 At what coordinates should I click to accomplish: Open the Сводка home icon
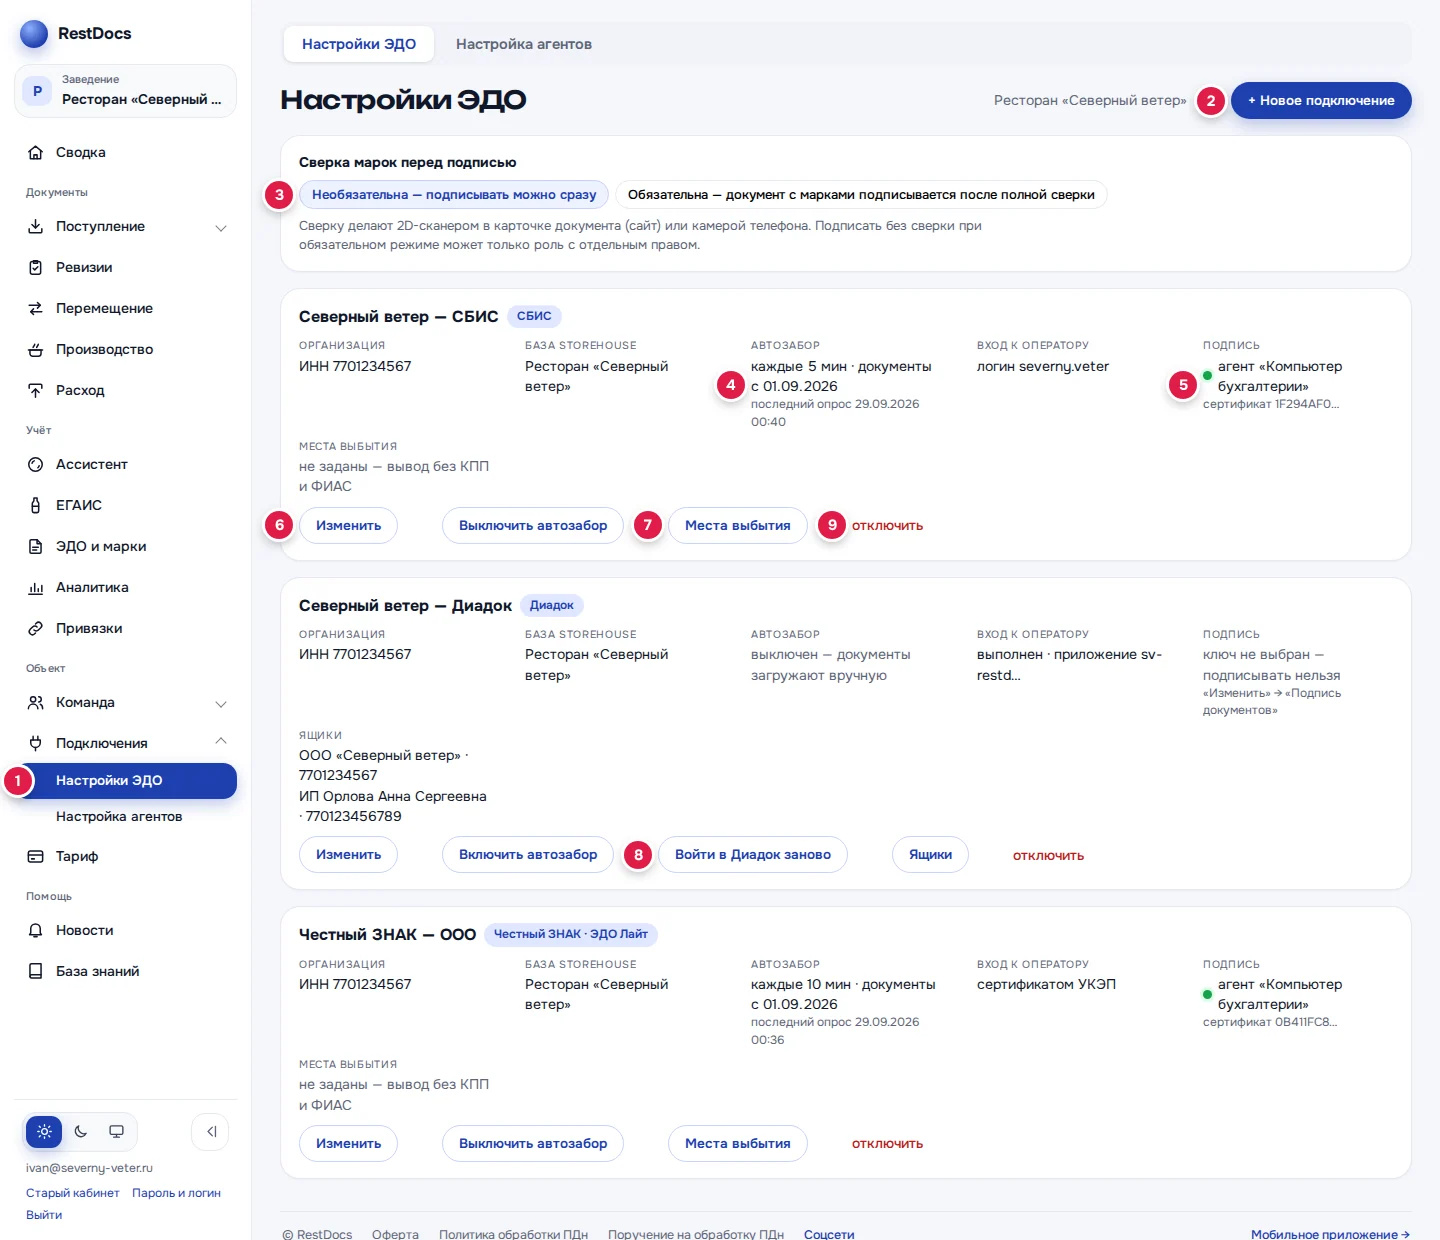pyautogui.click(x=36, y=153)
